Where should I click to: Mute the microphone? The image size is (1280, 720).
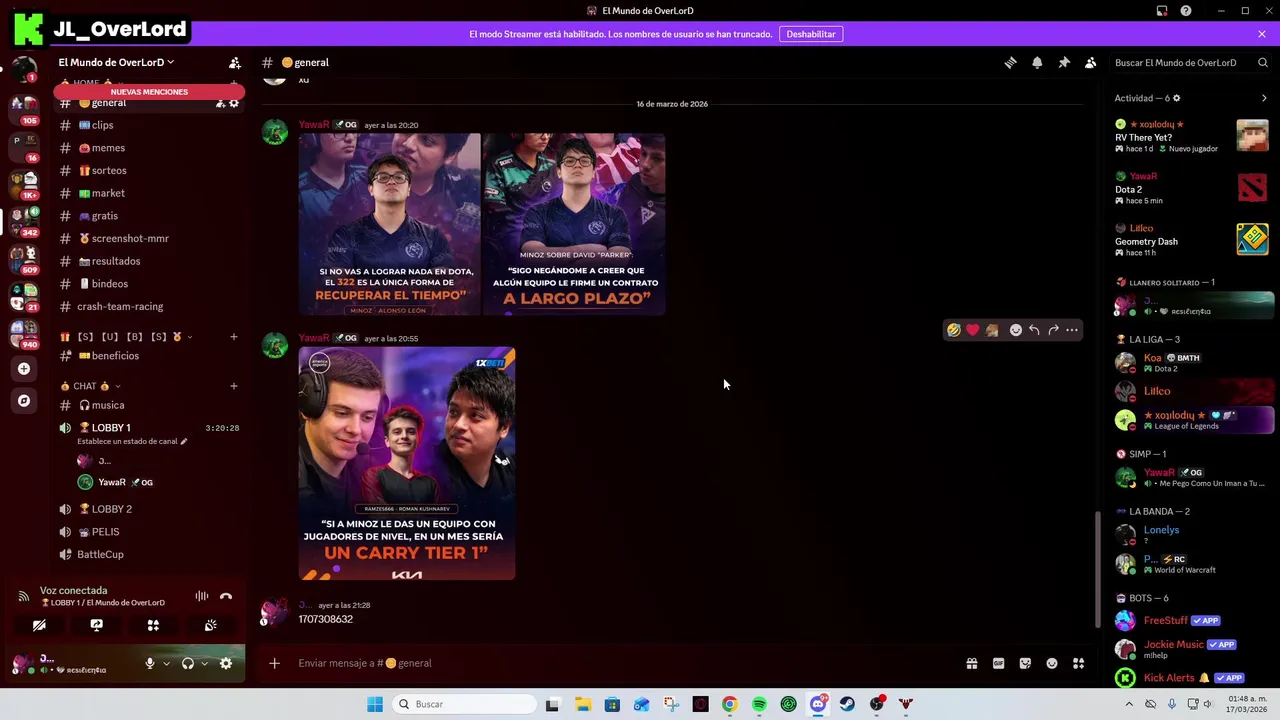tap(150, 663)
